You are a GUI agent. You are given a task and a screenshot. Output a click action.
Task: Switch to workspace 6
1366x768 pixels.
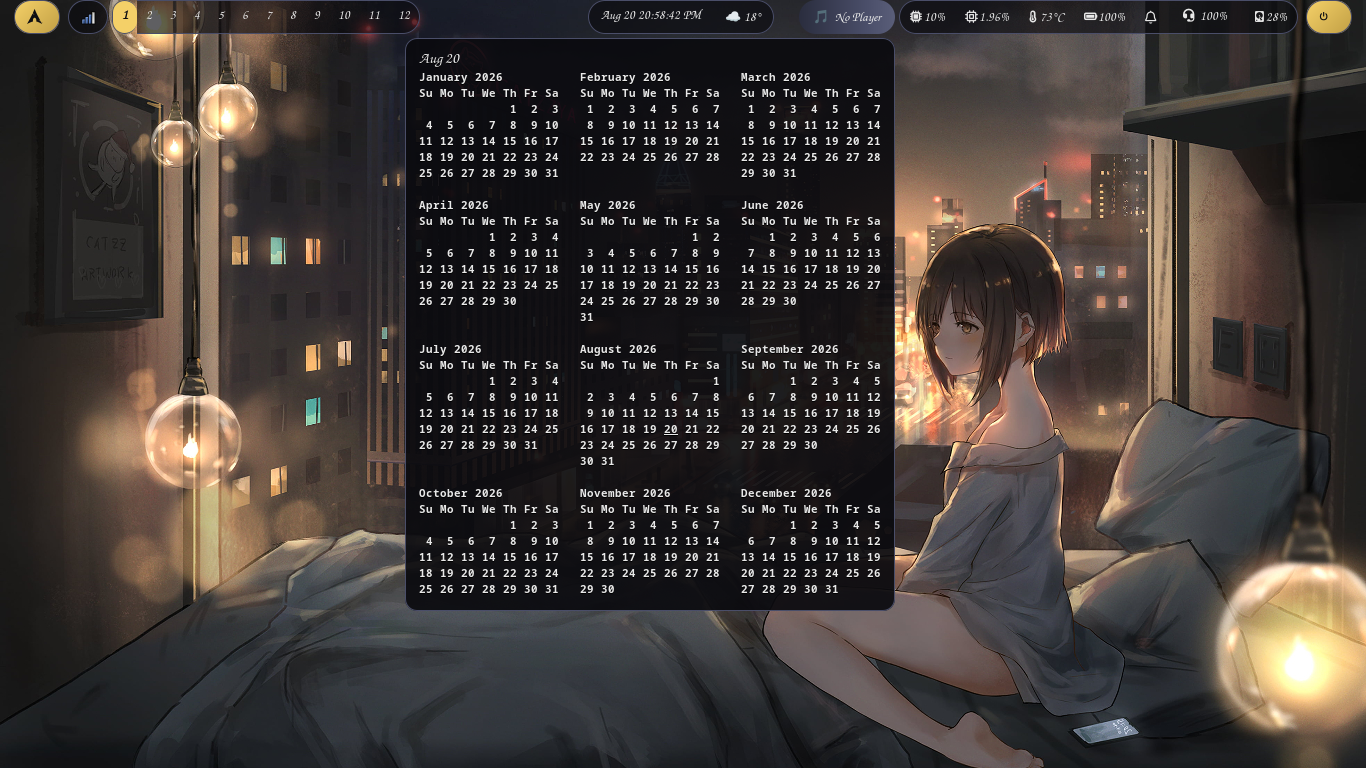click(x=246, y=16)
